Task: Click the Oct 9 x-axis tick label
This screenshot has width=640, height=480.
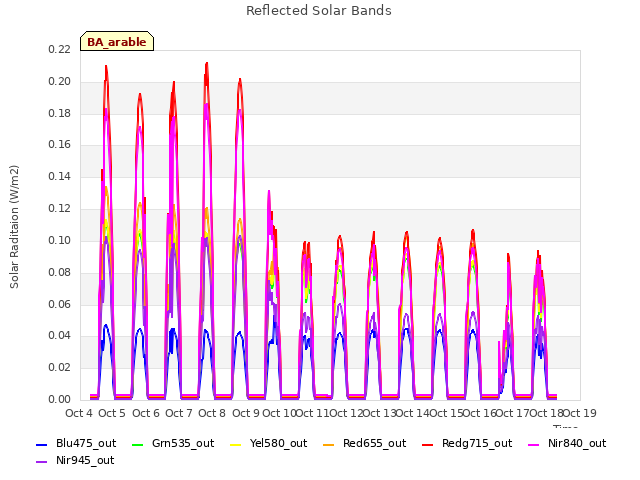Action: coord(246,413)
